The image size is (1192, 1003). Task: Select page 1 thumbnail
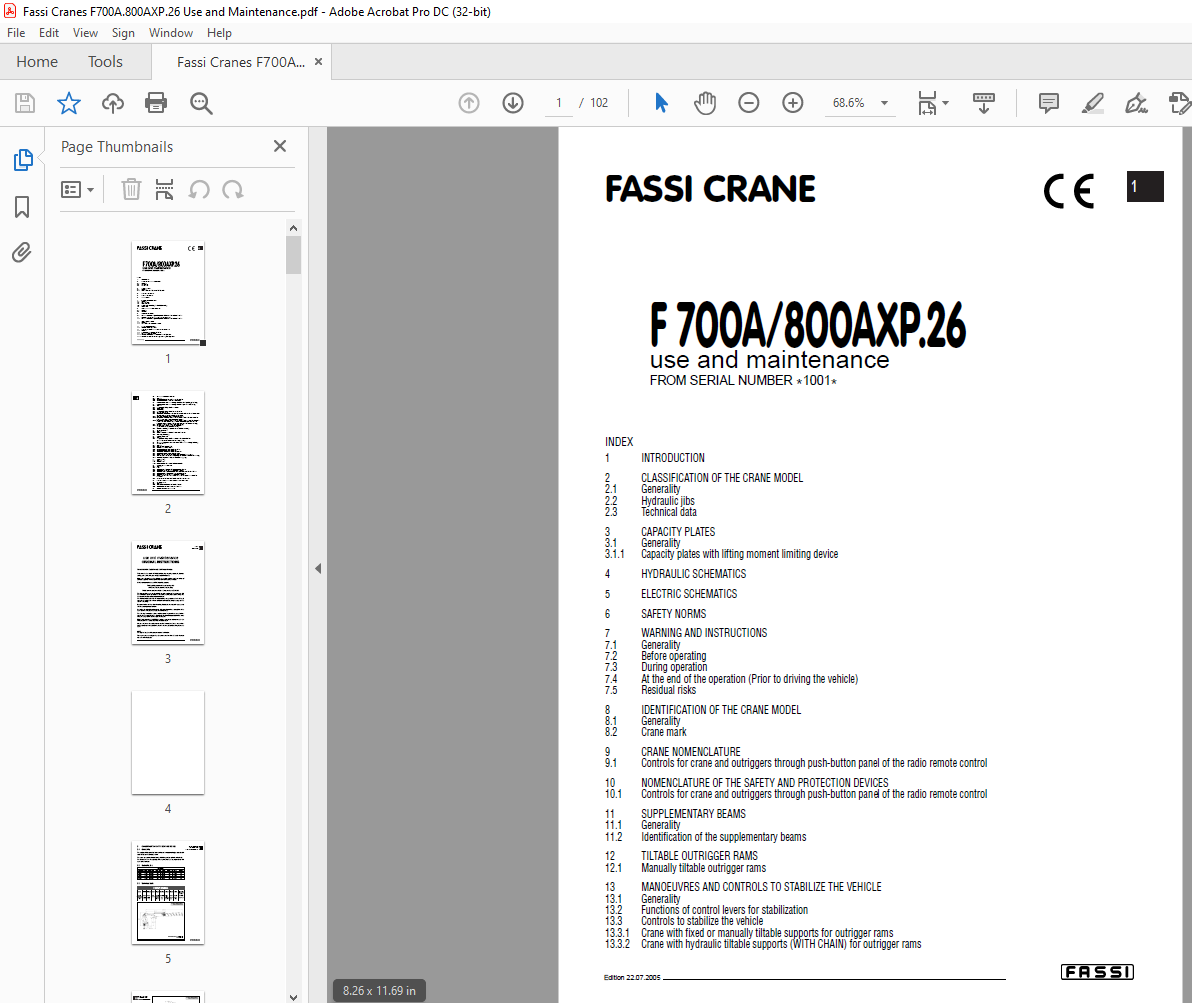(x=168, y=293)
